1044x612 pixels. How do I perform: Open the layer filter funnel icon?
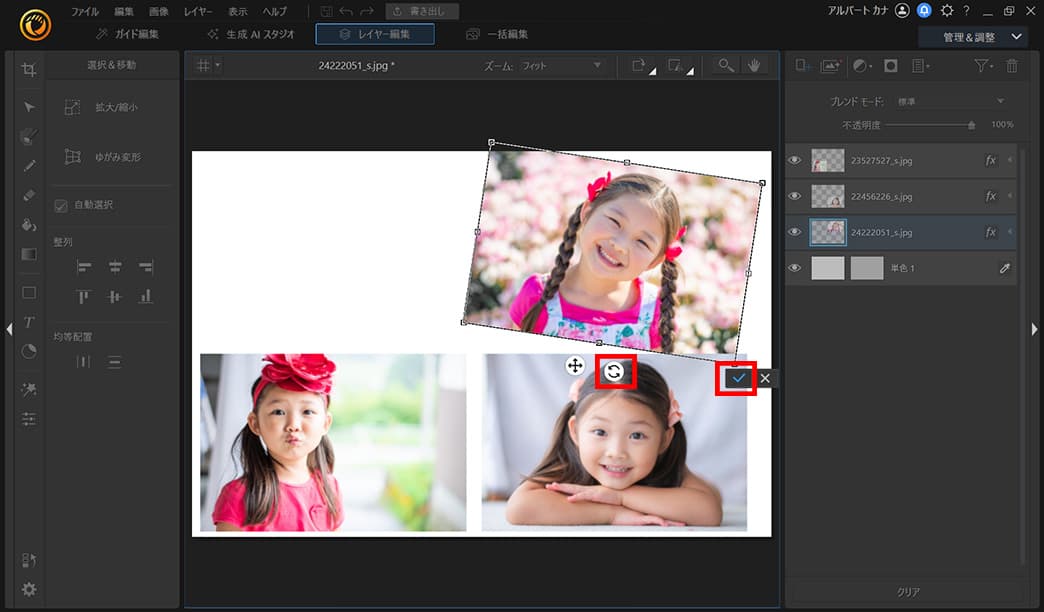(x=982, y=64)
